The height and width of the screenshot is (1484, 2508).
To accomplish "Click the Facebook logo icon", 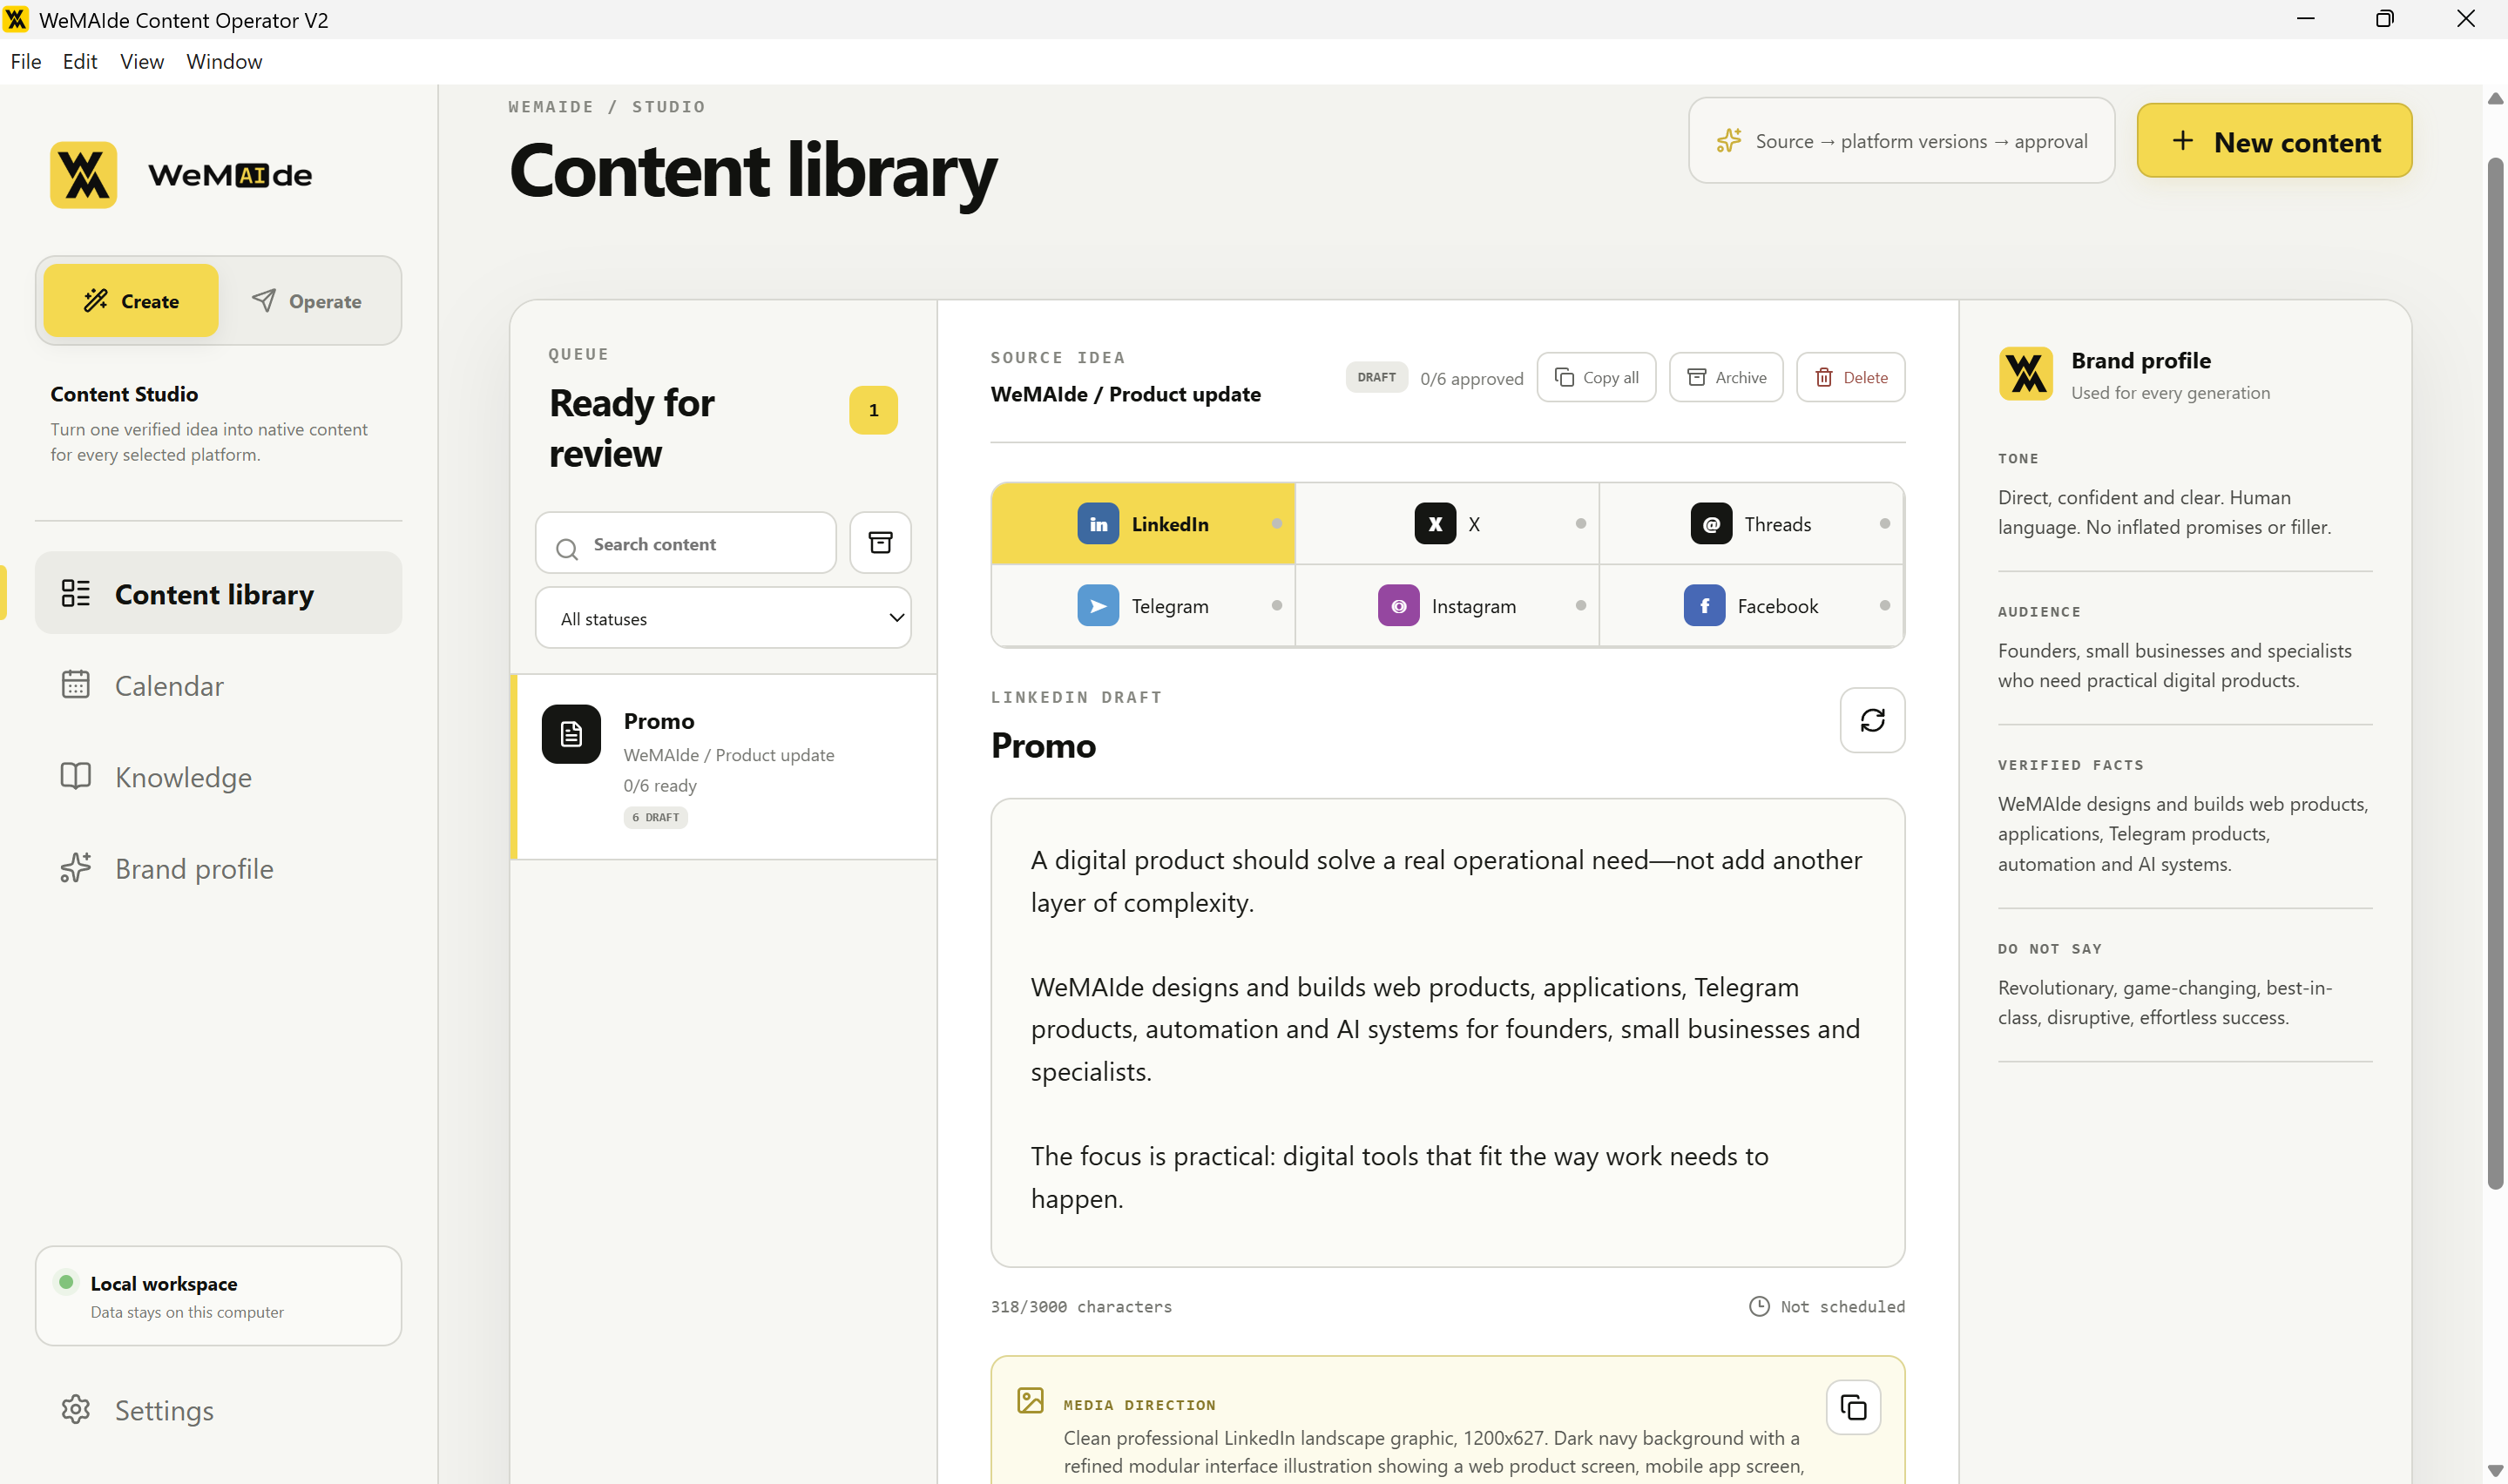I will [x=1704, y=606].
